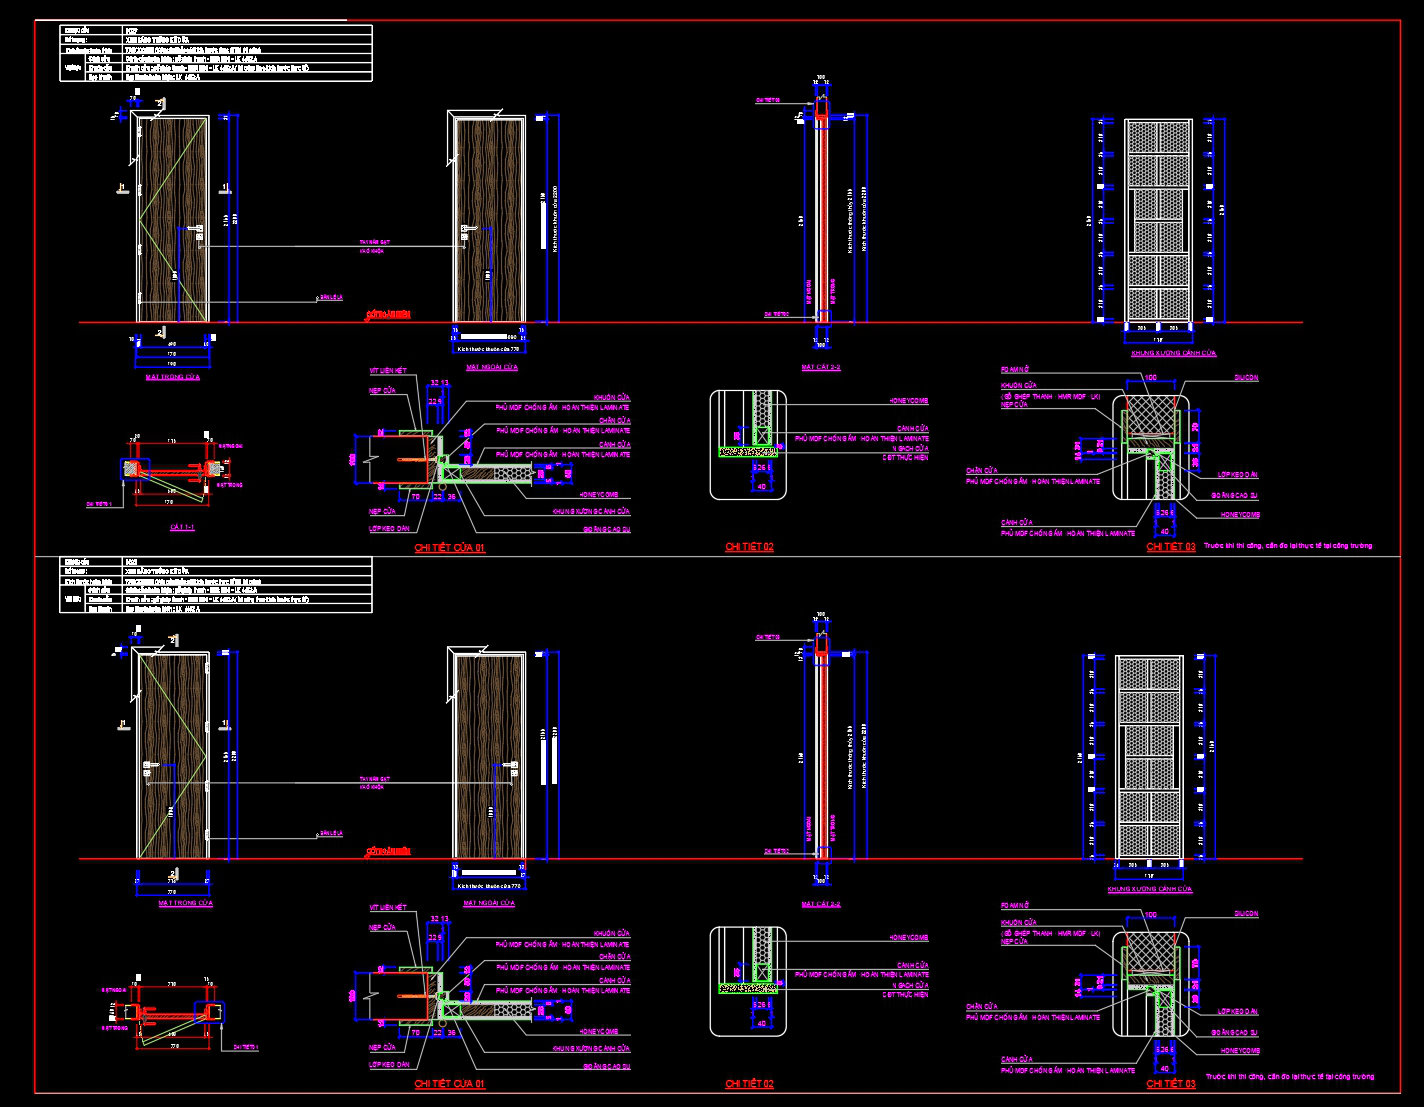
Task: Select the lower sheet's 'MẶT TRONG CỬA' title
Action: [186, 903]
